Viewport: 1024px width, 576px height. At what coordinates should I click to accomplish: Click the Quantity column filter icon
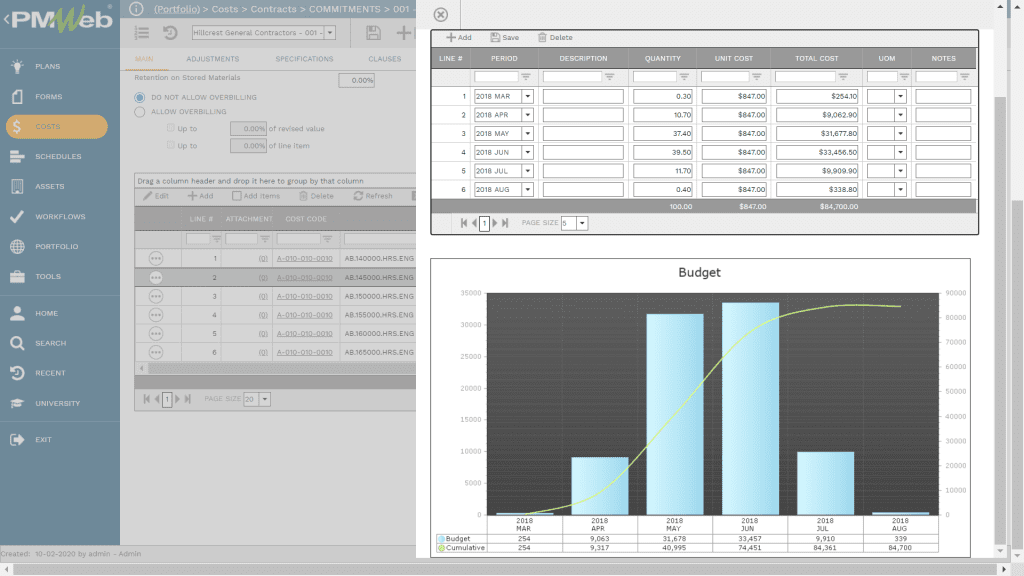click(684, 77)
